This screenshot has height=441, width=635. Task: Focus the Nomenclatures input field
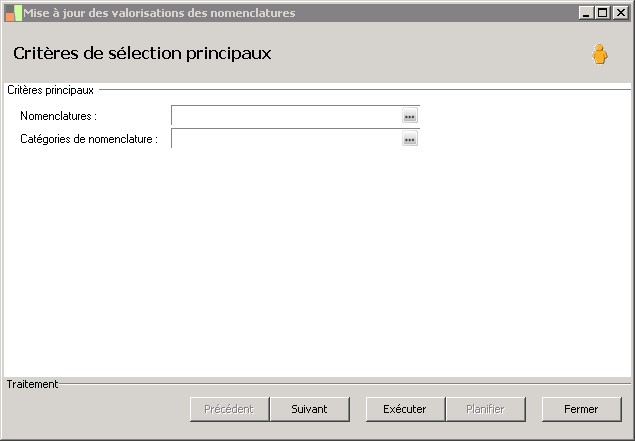point(286,117)
